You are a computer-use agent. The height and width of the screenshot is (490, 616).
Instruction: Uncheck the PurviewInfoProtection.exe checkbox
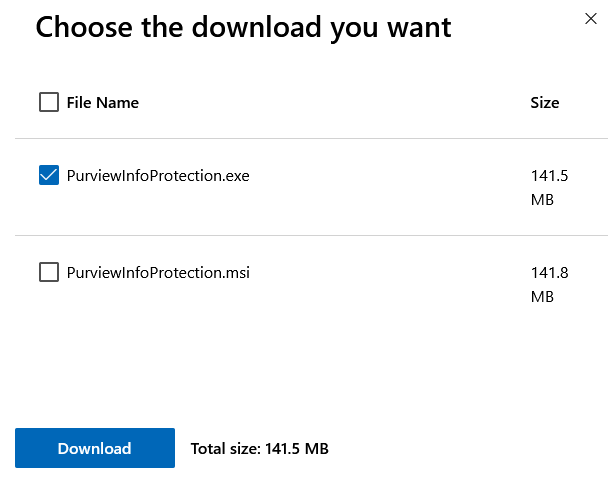coord(49,176)
